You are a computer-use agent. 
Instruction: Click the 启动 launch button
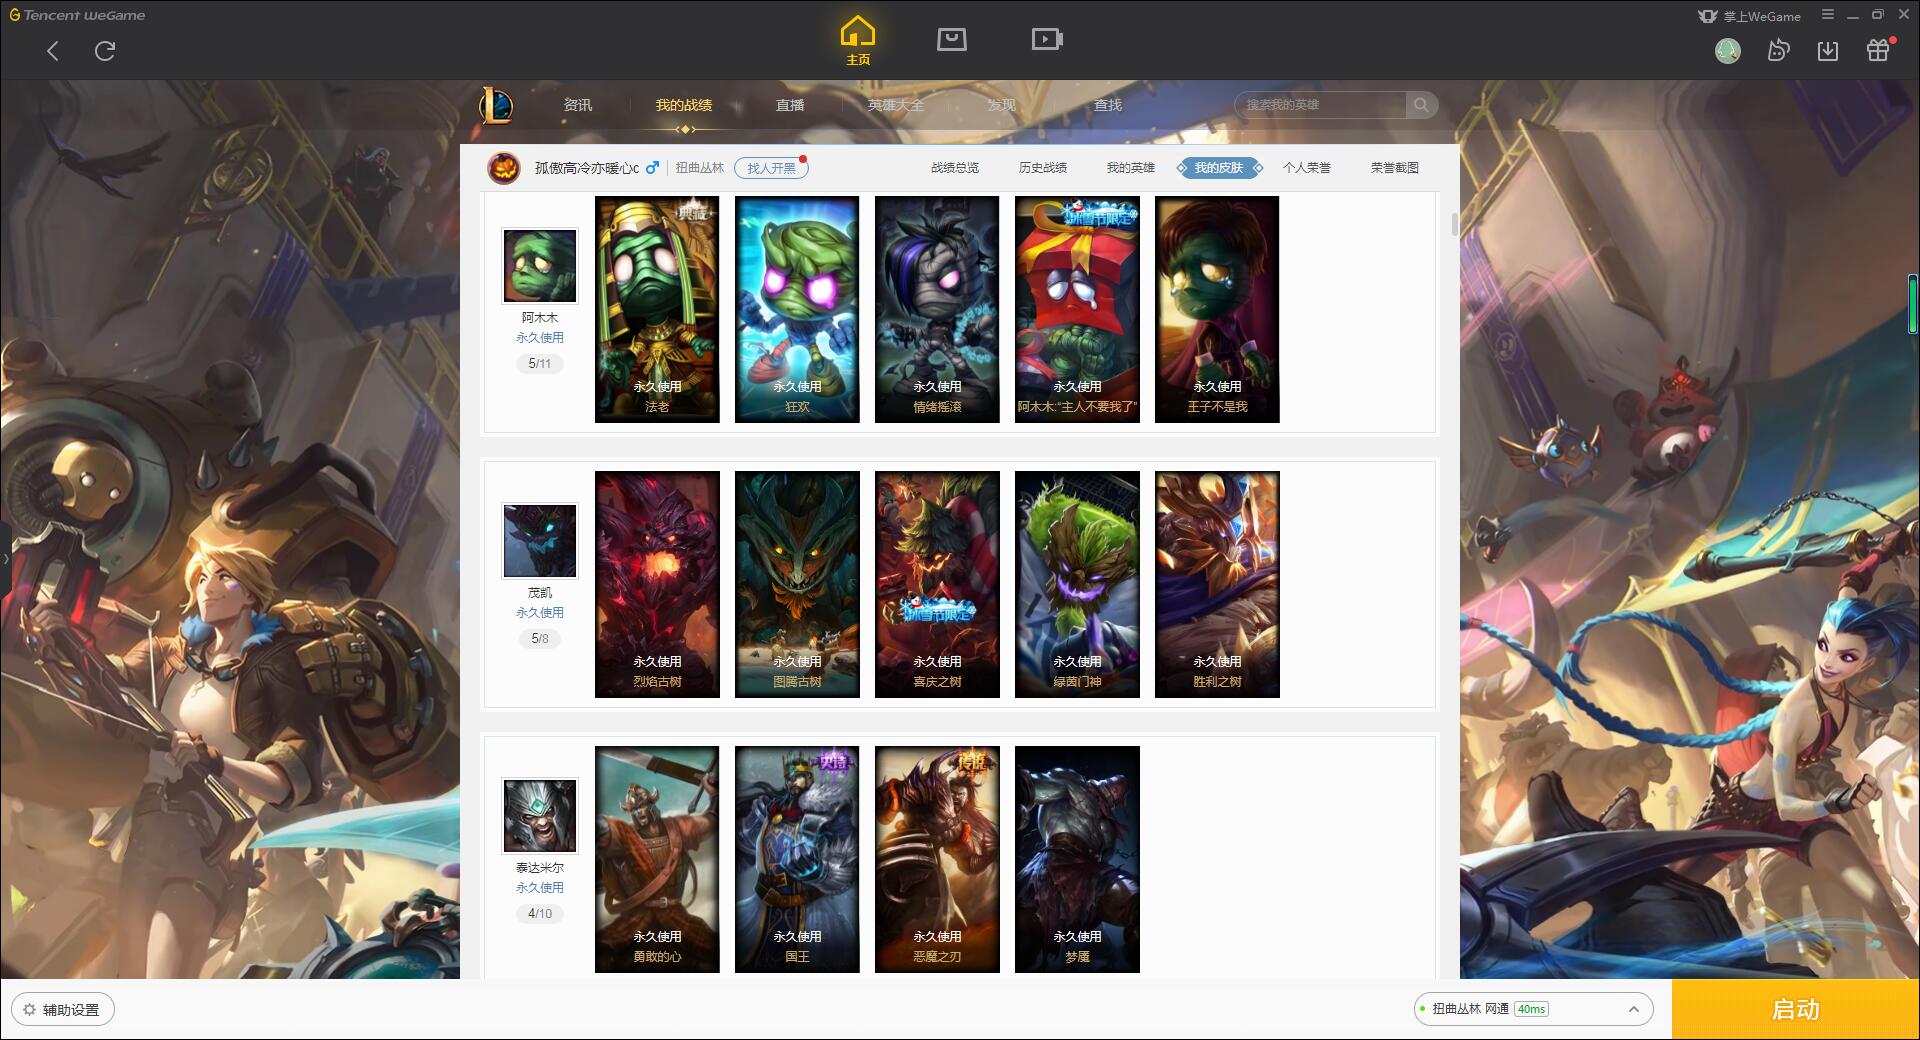coord(1796,1010)
